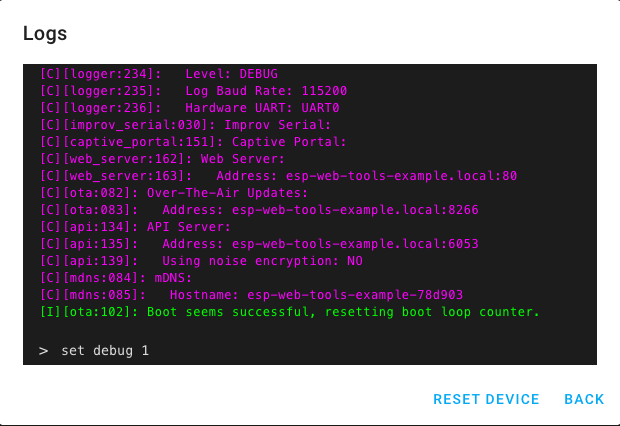Click the RESET DEVICE button
Viewport: 620px width, 426px height.
pyautogui.click(x=486, y=399)
